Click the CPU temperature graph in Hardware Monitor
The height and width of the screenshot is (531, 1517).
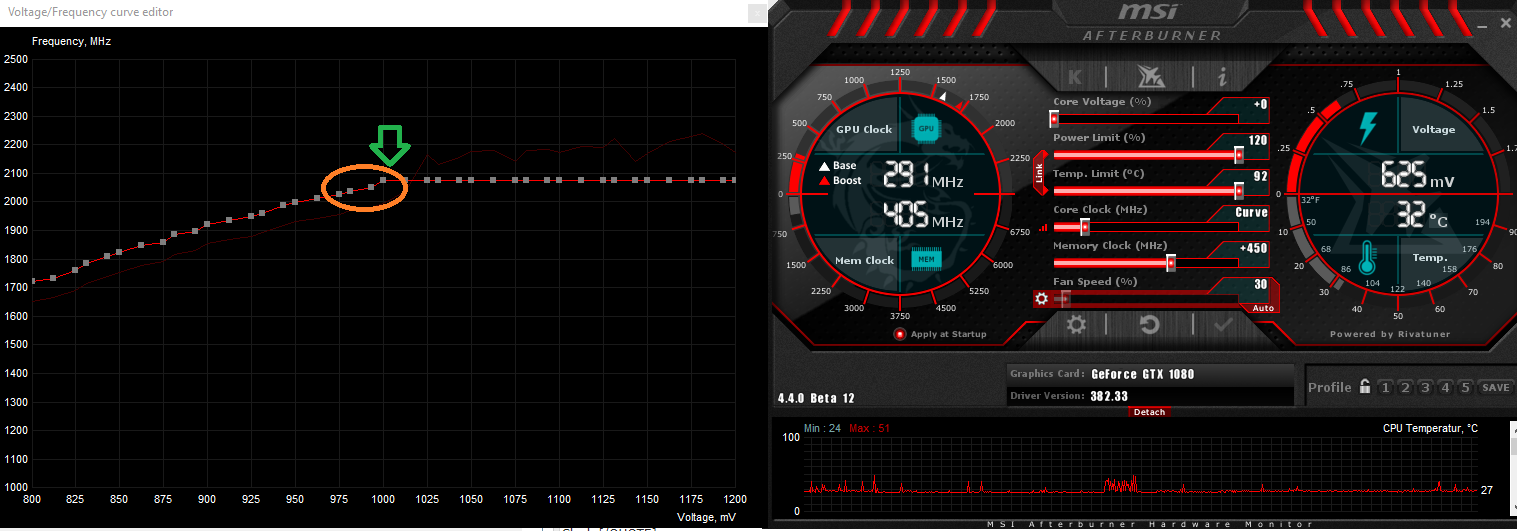1141,475
